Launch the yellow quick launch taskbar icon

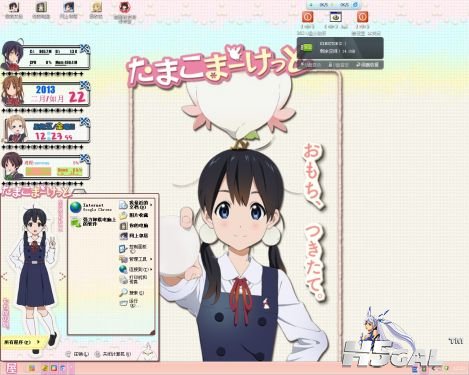45,368
